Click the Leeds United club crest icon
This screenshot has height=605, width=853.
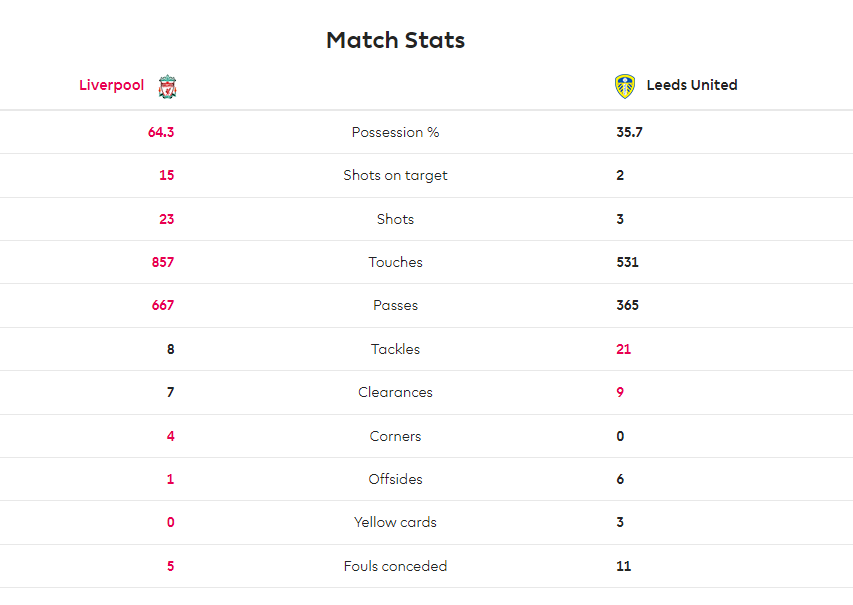pos(625,87)
